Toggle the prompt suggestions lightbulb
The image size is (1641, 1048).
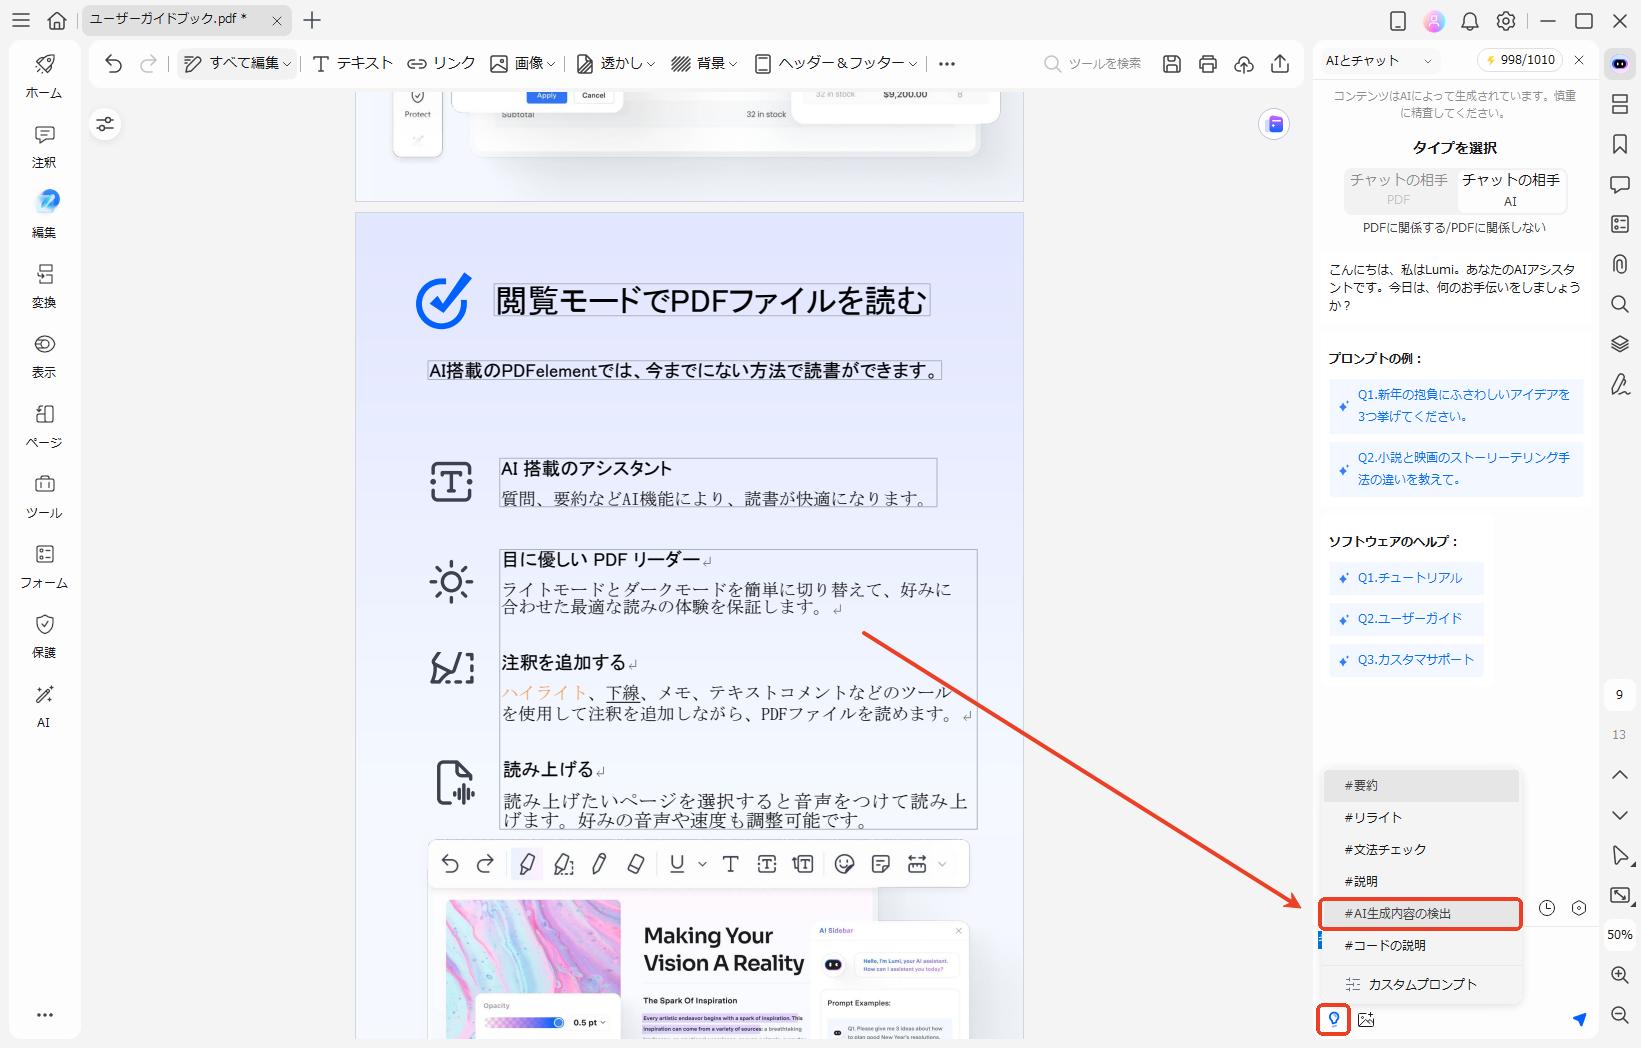[x=1334, y=1019]
